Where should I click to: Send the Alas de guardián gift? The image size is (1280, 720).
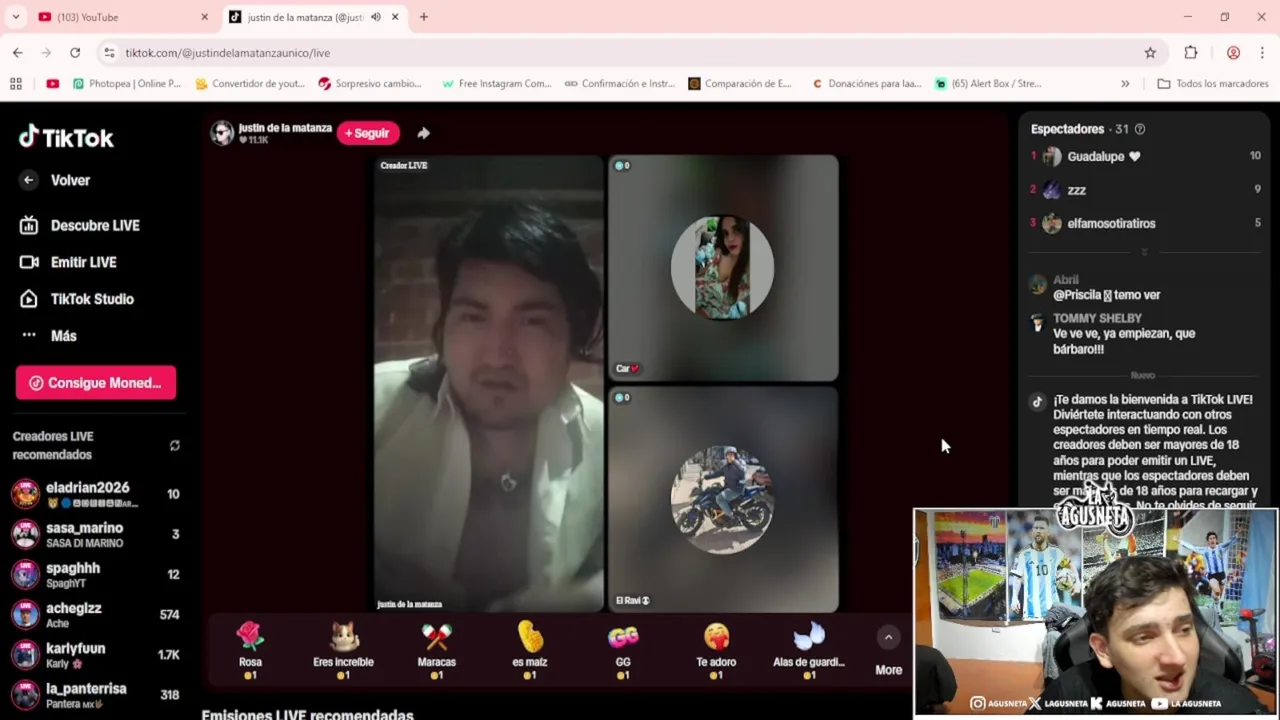pos(809,650)
